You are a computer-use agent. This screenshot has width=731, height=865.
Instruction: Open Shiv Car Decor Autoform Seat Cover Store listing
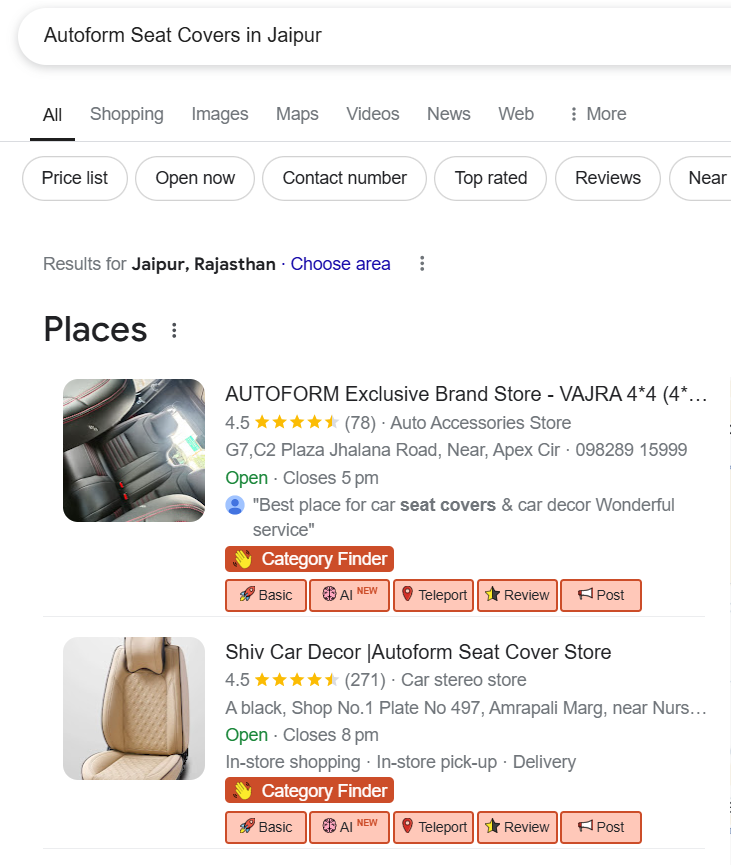coord(418,652)
